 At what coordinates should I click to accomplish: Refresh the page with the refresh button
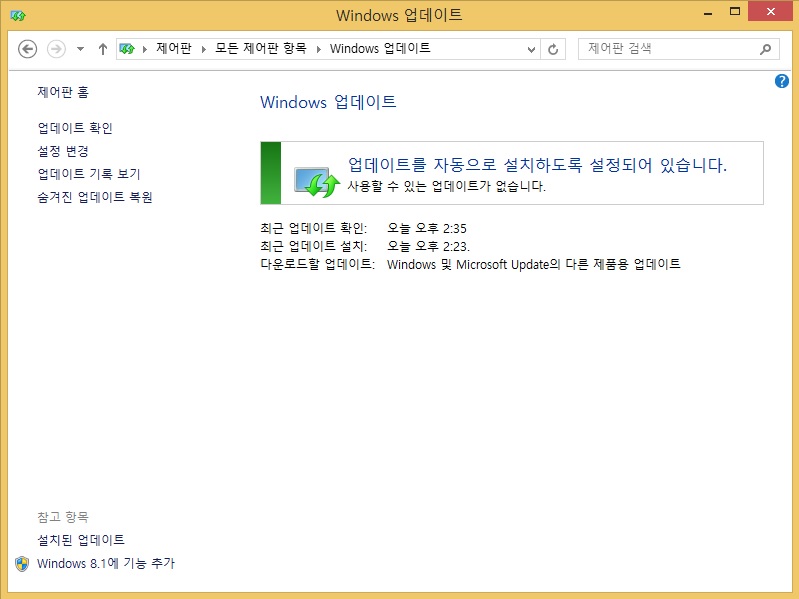pyautogui.click(x=553, y=49)
